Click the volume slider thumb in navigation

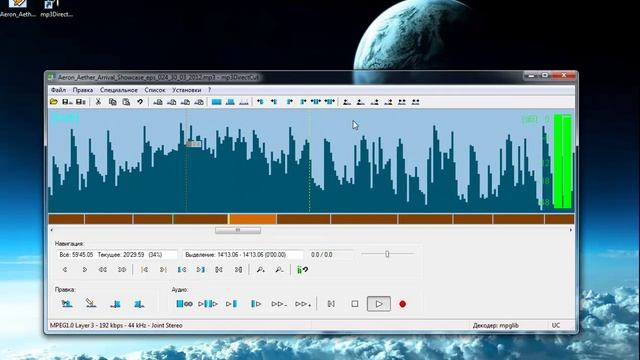click(387, 254)
